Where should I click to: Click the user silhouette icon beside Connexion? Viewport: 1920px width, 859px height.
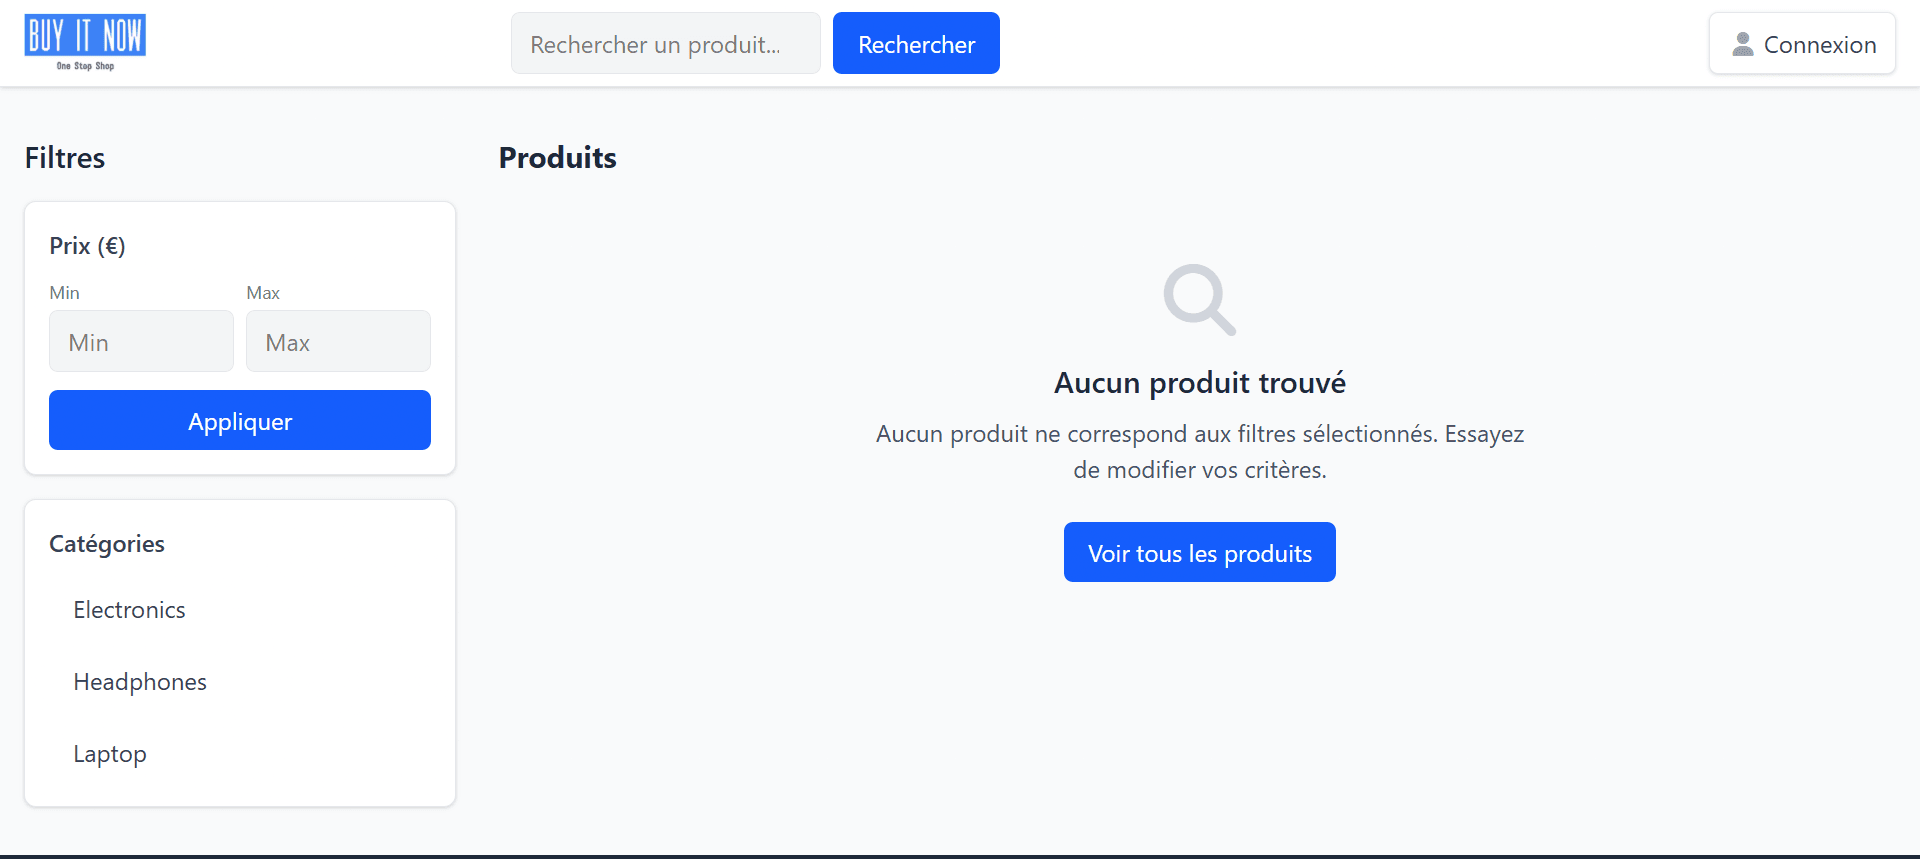tap(1742, 44)
